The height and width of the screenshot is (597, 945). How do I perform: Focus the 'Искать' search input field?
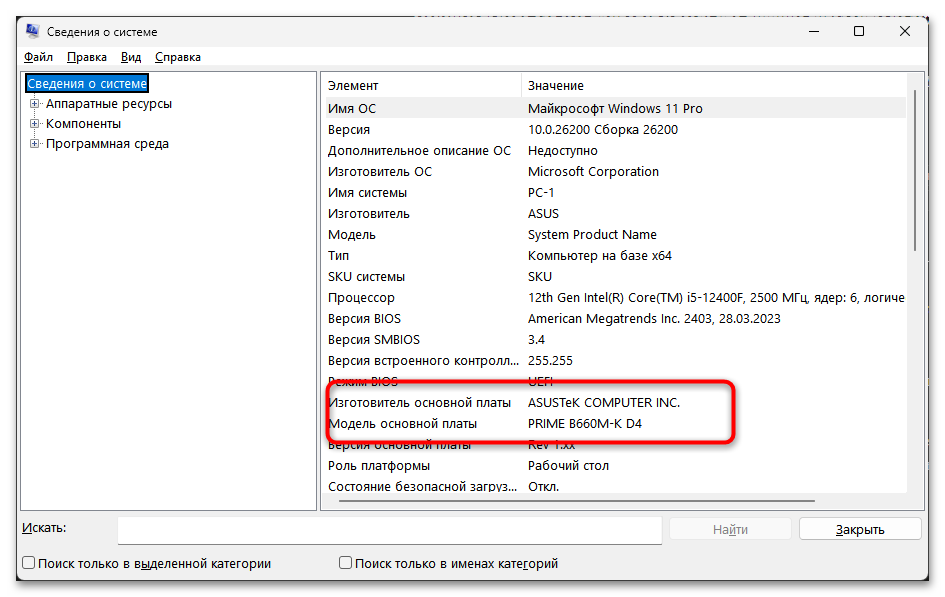(x=389, y=530)
